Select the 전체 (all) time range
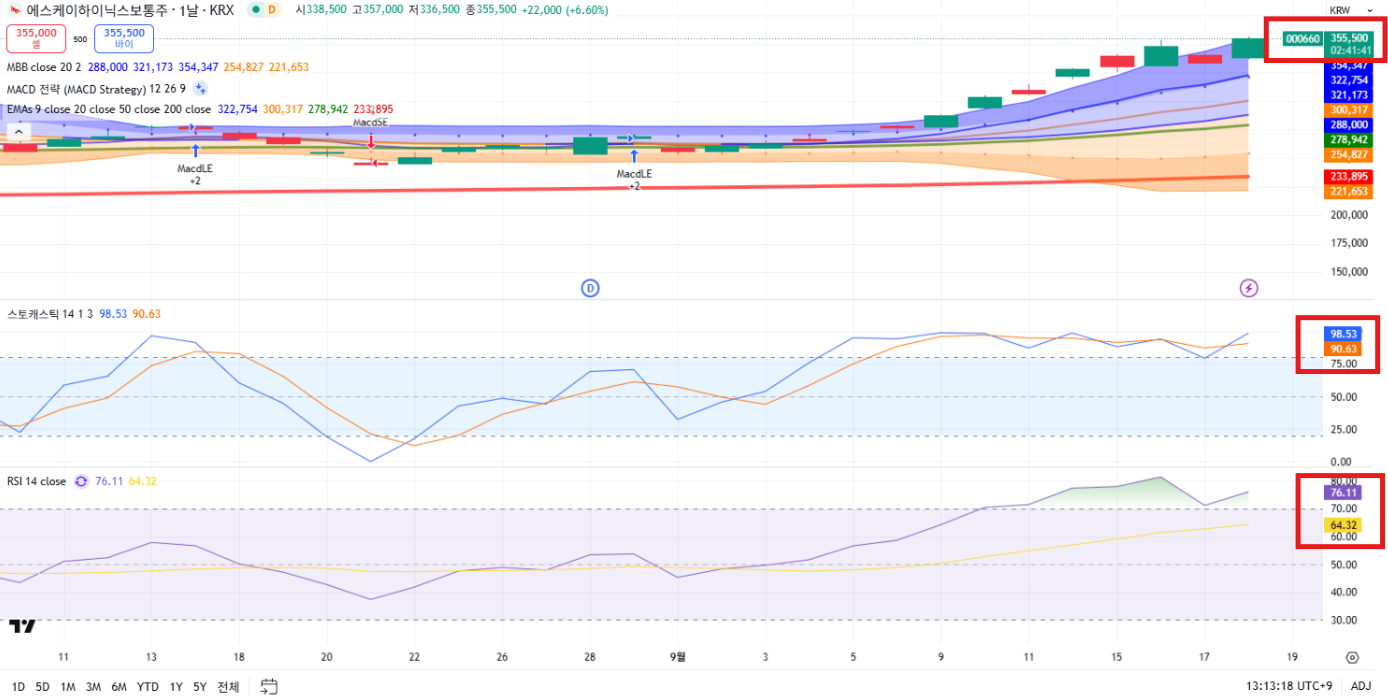Image resolution: width=1388 pixels, height=698 pixels. (x=228, y=686)
